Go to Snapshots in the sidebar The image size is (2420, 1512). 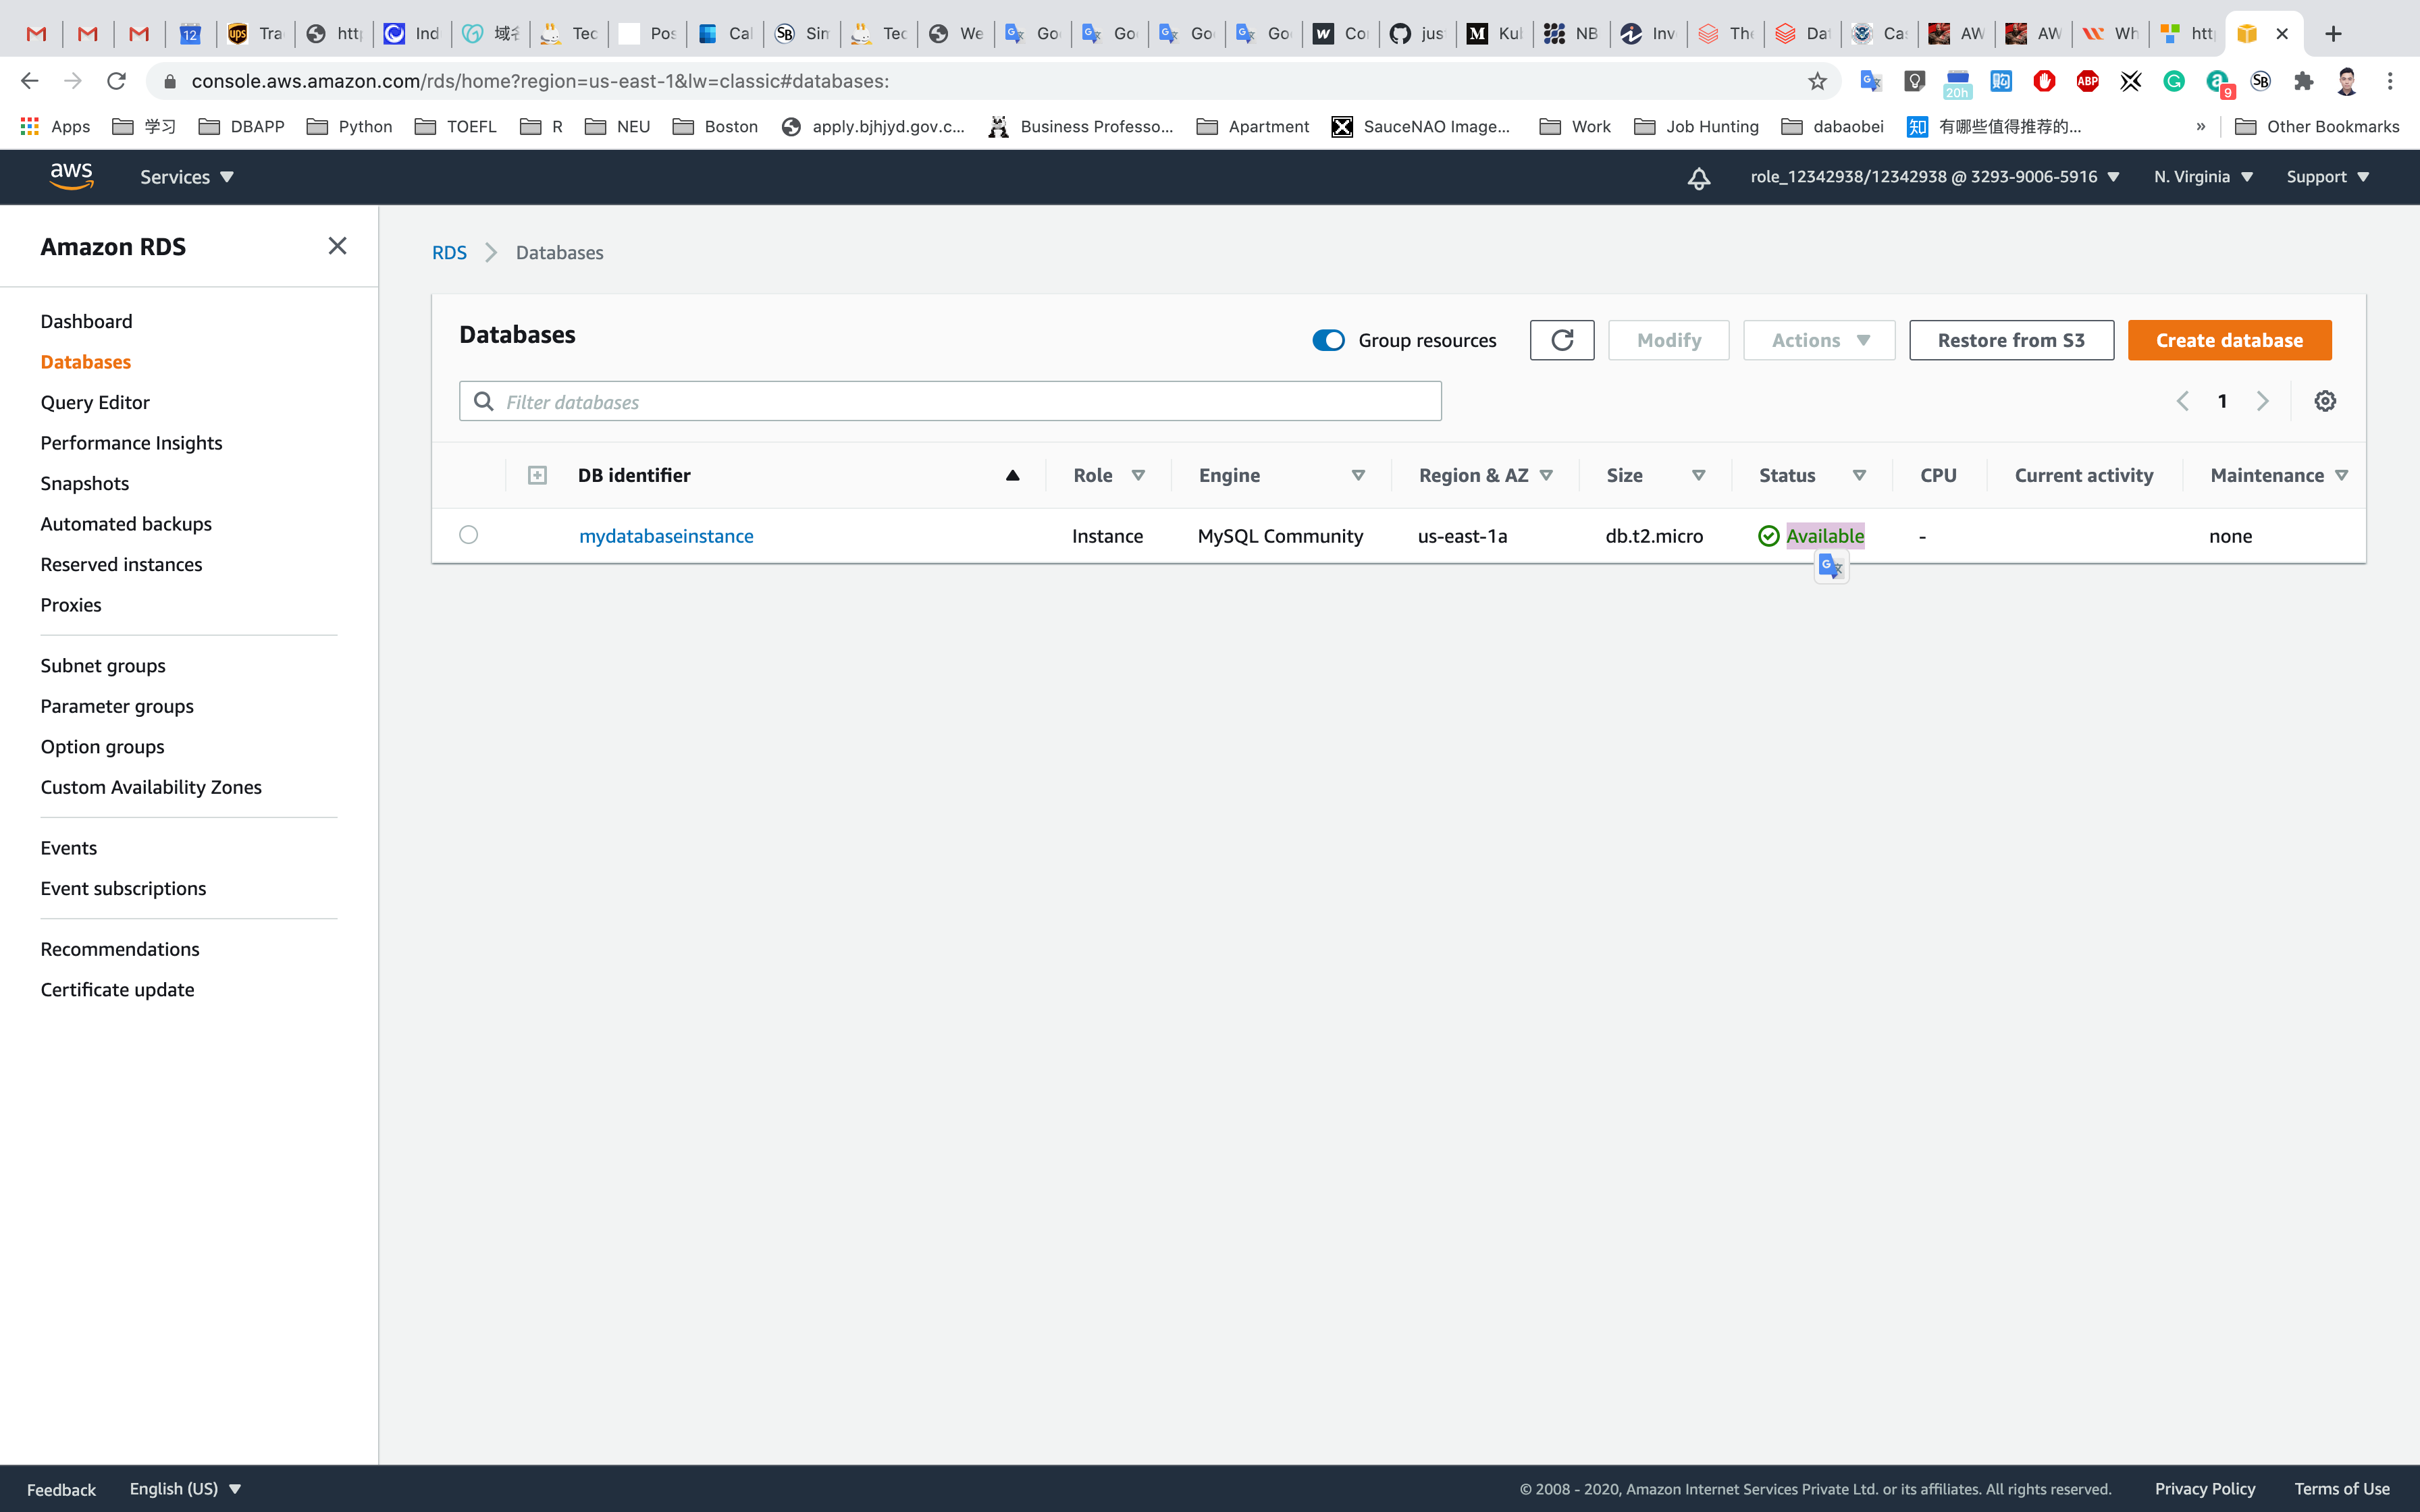point(85,483)
